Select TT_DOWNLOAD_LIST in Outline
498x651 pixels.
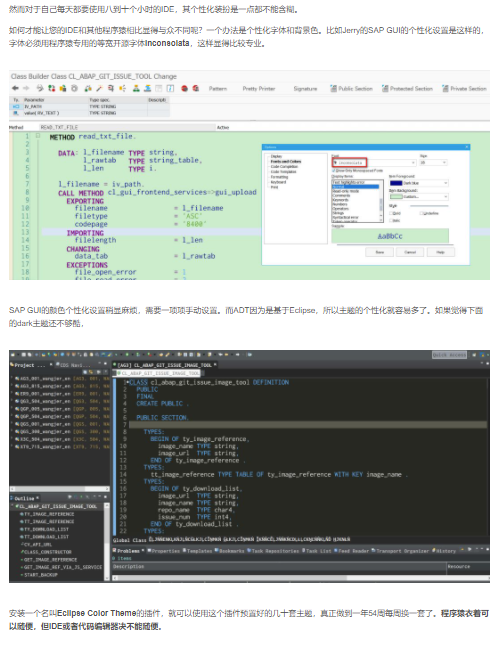coord(45,537)
